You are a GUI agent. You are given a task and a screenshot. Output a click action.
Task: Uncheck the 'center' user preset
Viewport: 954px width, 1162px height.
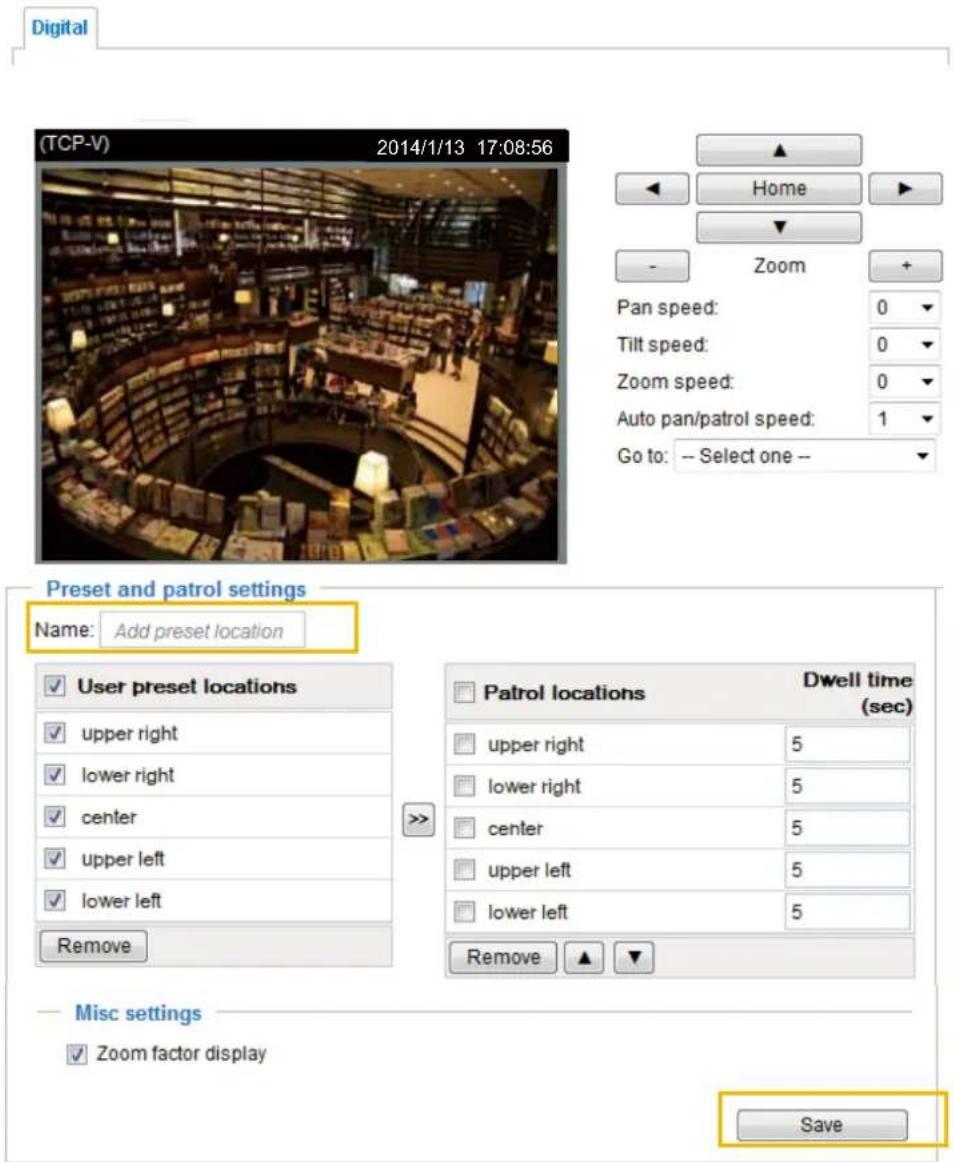coord(54,817)
